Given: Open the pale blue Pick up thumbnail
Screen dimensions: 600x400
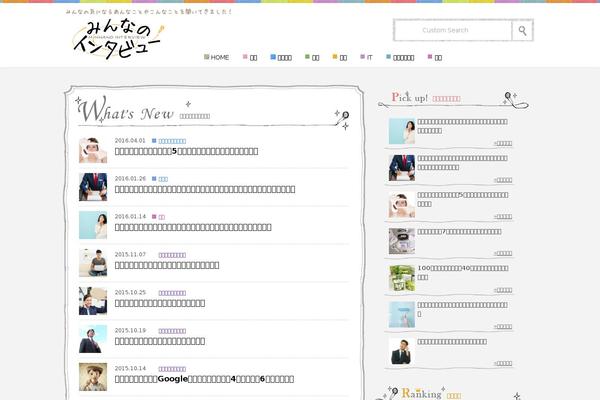Looking at the screenshot, I should 402,315.
